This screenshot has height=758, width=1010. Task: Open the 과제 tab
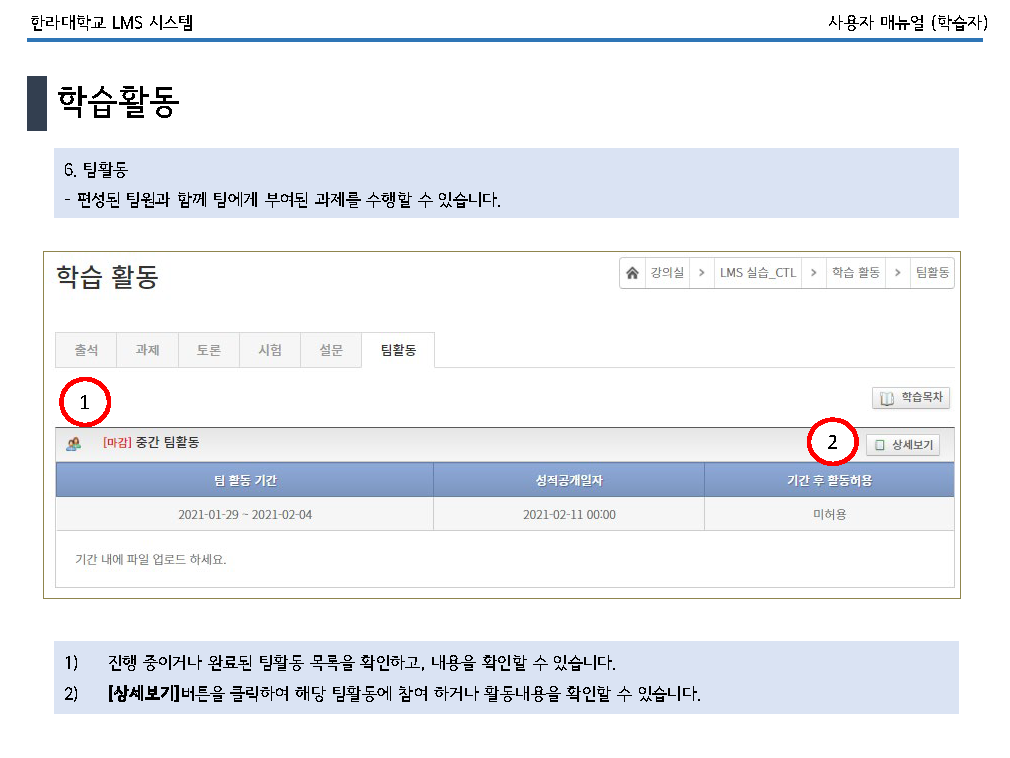click(148, 350)
